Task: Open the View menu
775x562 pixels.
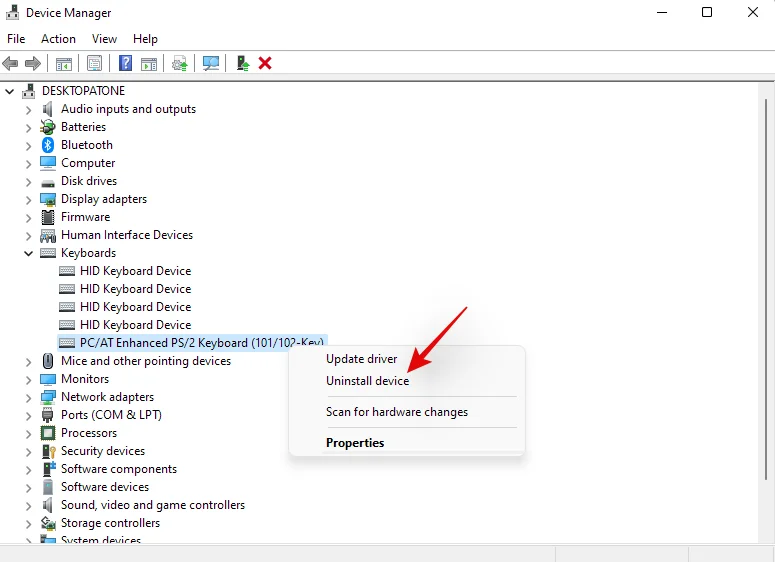Action: 104,38
